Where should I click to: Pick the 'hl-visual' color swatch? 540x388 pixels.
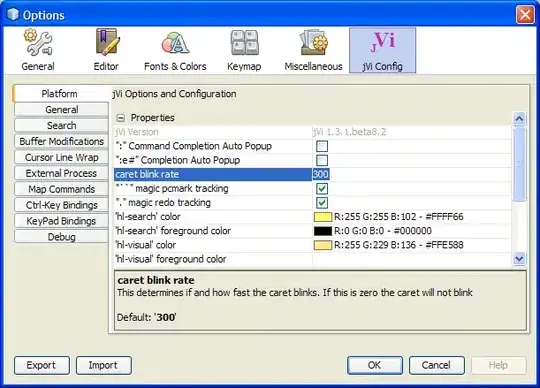coord(323,245)
